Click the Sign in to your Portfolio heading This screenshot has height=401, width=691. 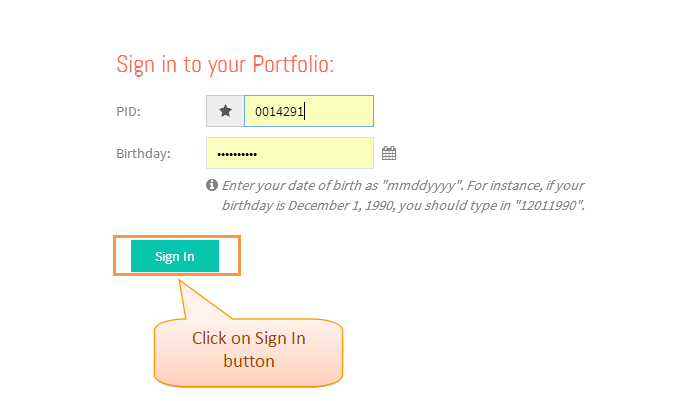pyautogui.click(x=225, y=64)
